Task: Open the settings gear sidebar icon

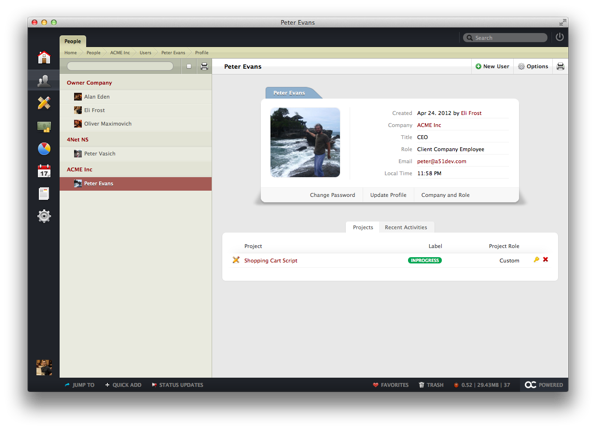Action: [44, 216]
